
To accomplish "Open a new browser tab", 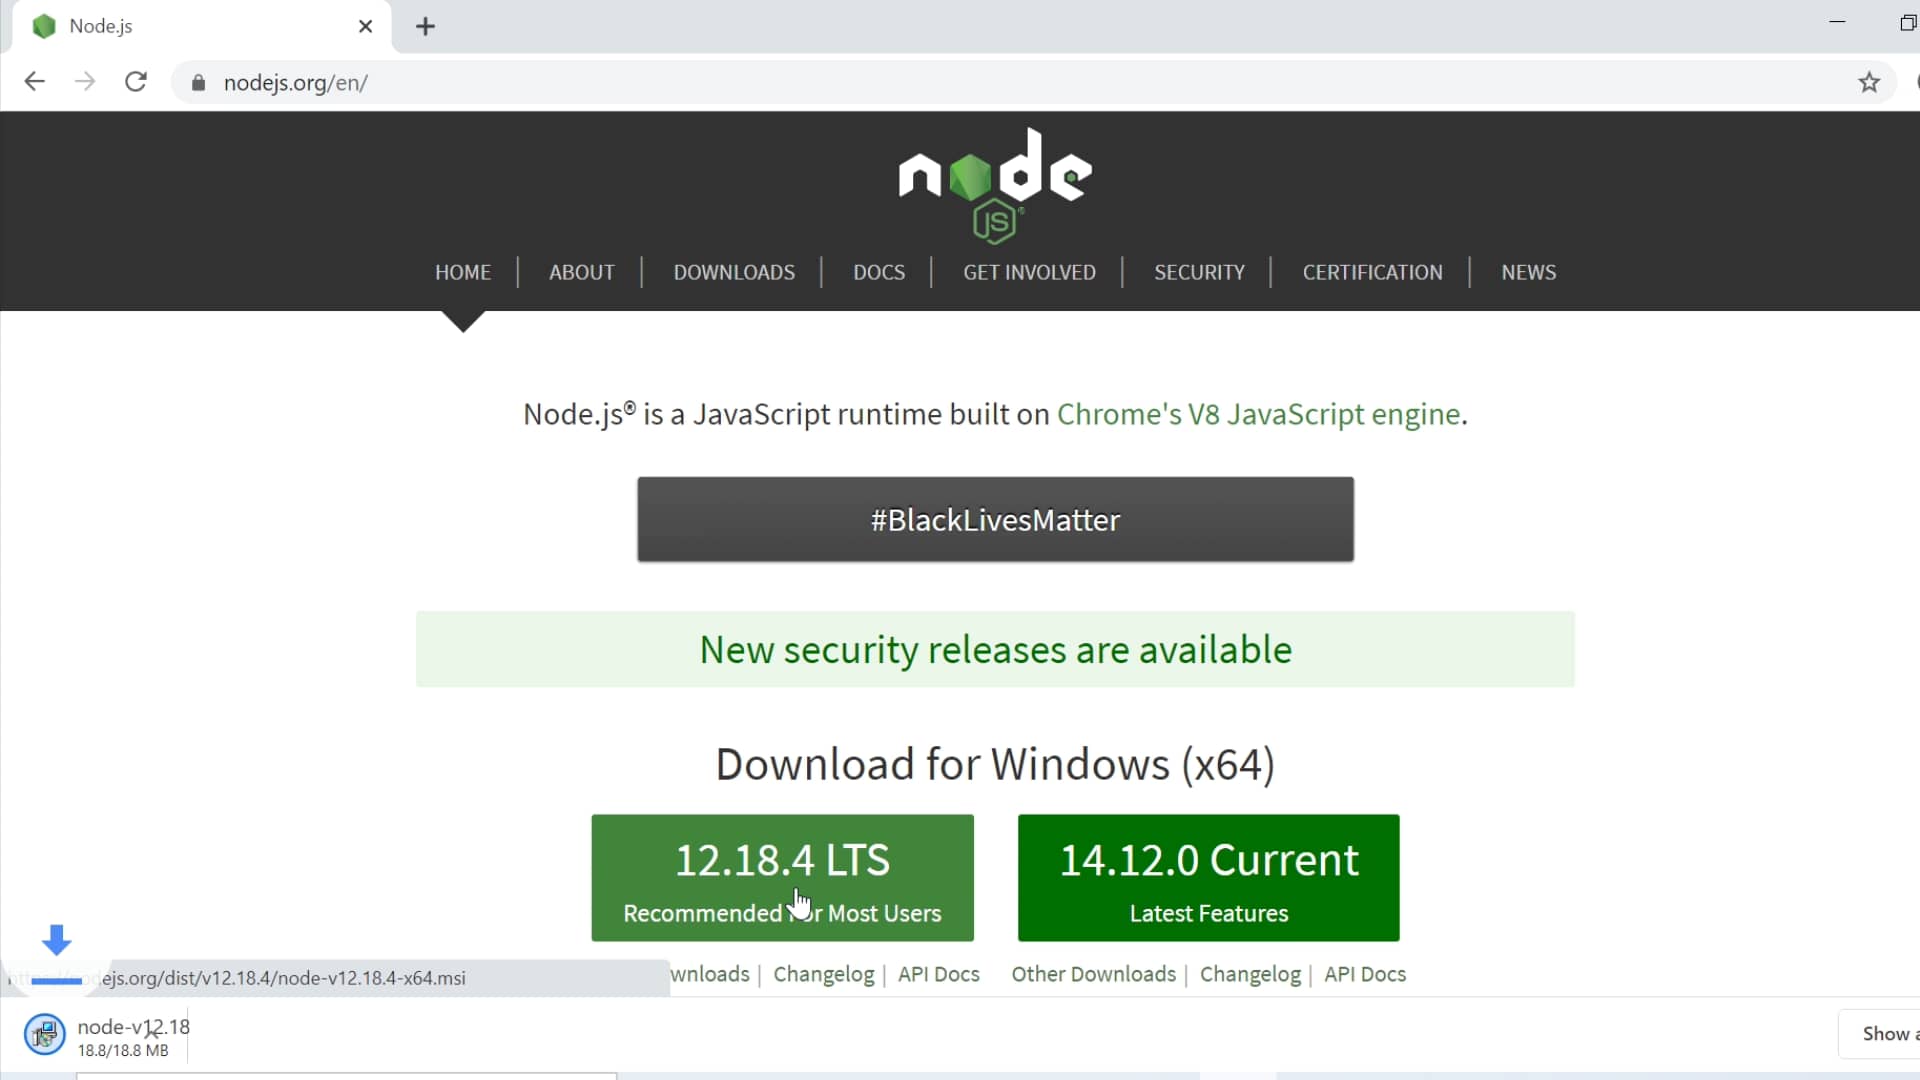I will [x=426, y=26].
